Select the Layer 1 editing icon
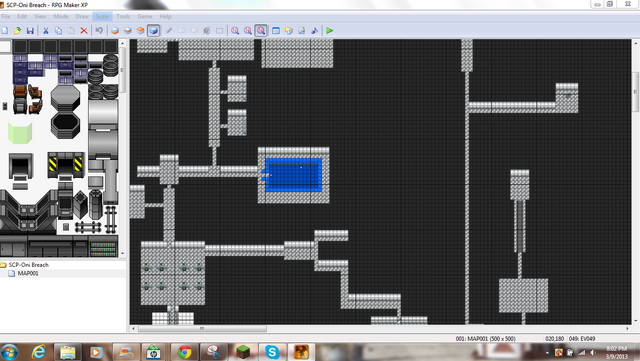Screen dimensions: 640x361 (x=115, y=31)
